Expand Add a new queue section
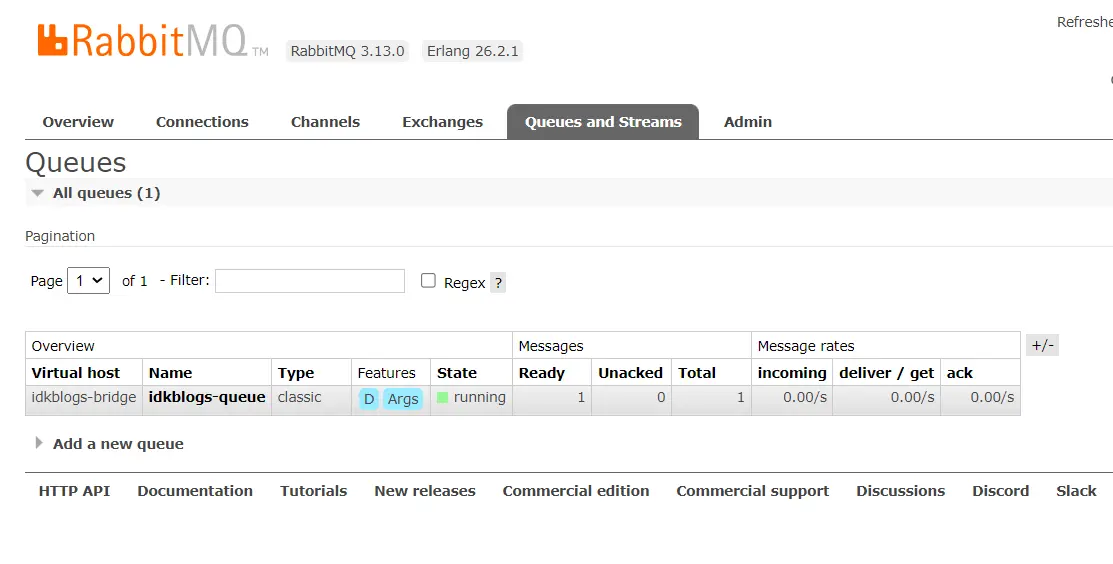This screenshot has height=564, width=1113. point(110,444)
